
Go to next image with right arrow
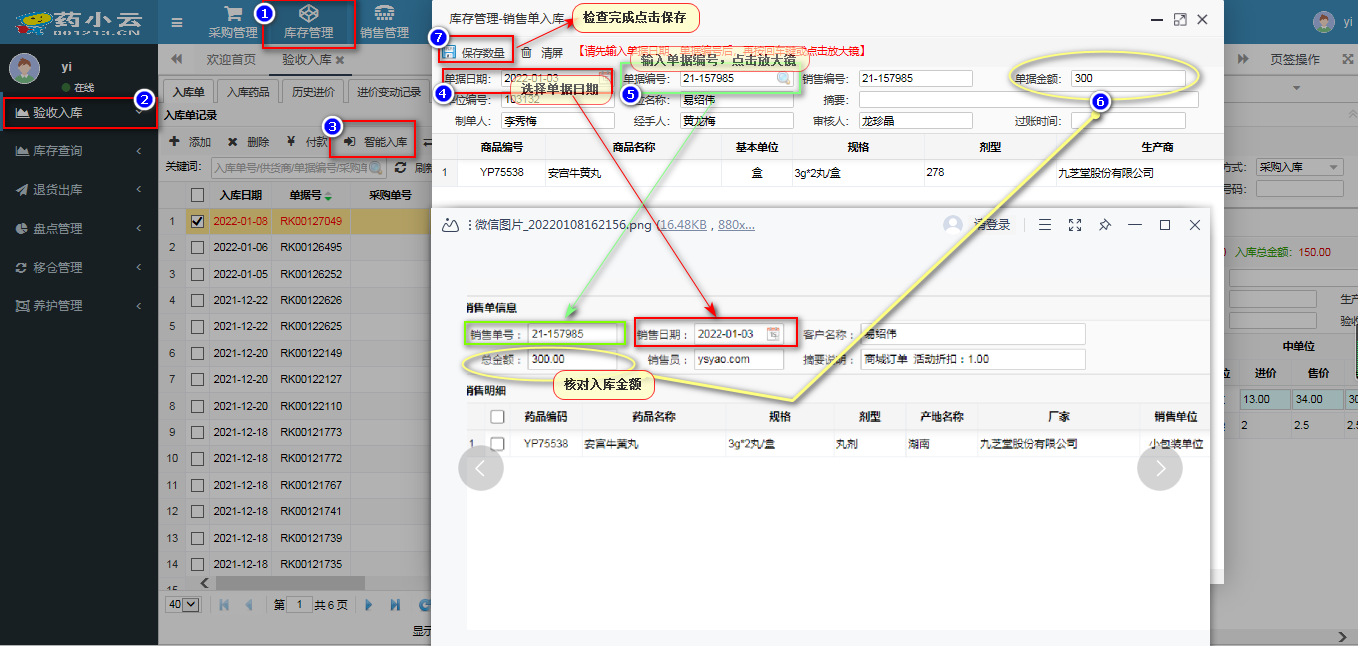click(x=1159, y=468)
